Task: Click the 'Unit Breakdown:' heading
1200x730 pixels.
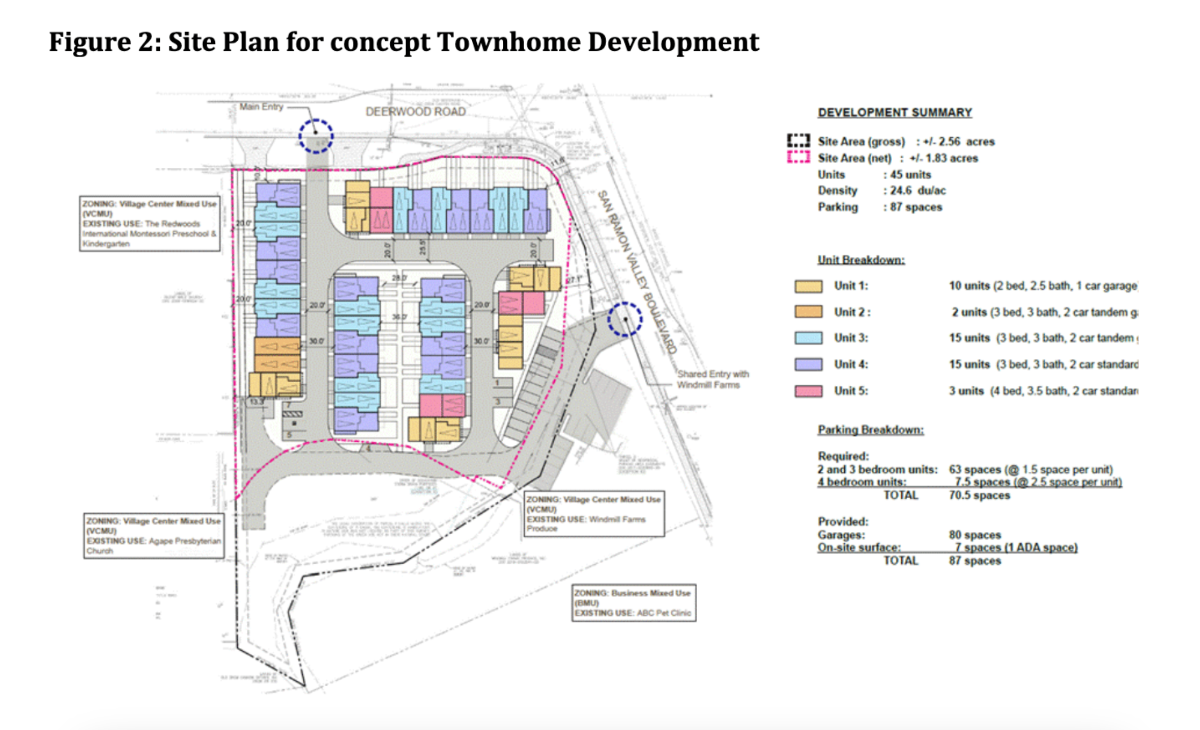Action: click(x=861, y=260)
